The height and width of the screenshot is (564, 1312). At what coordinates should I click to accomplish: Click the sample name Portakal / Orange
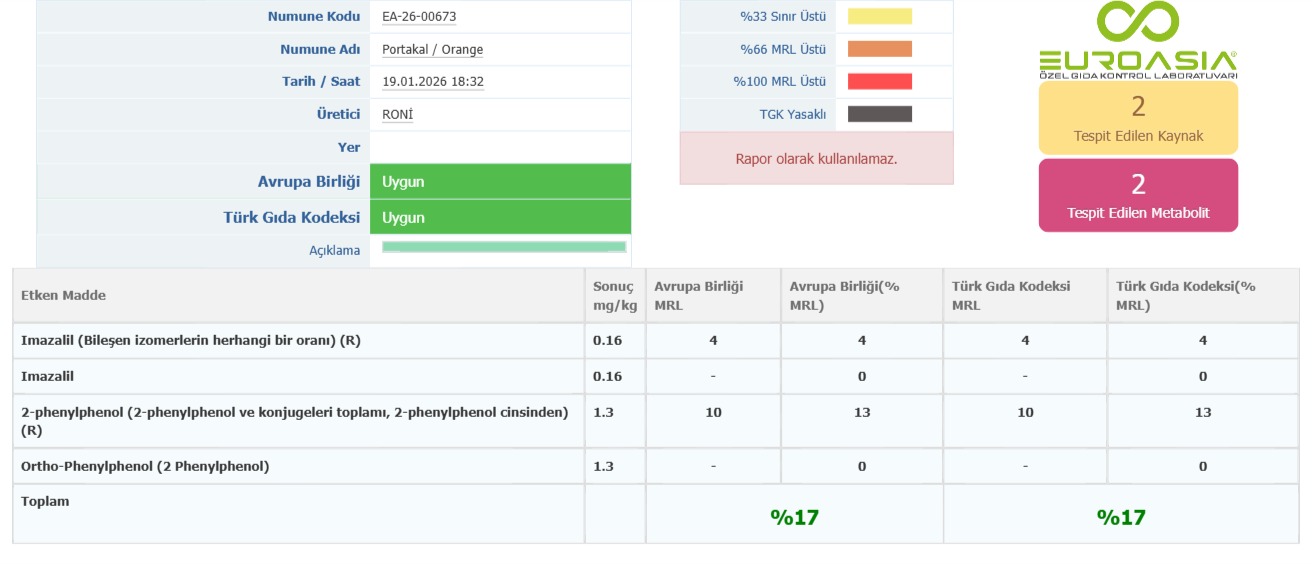[x=432, y=49]
